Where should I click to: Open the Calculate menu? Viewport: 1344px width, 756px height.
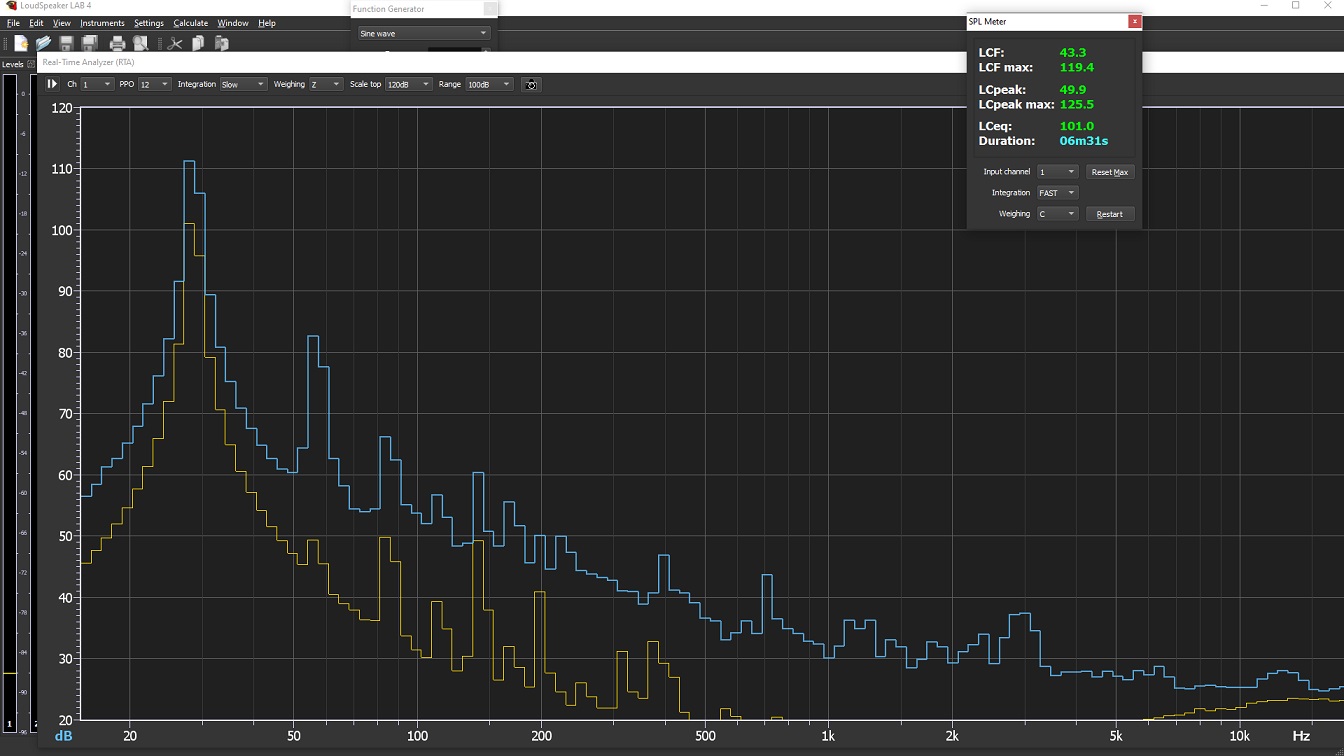pos(190,23)
